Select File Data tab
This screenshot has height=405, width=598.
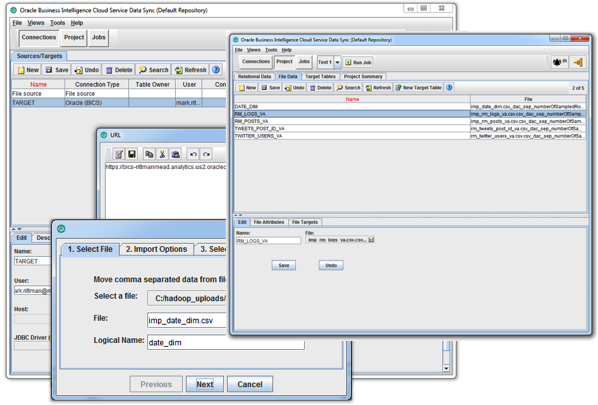pos(288,77)
